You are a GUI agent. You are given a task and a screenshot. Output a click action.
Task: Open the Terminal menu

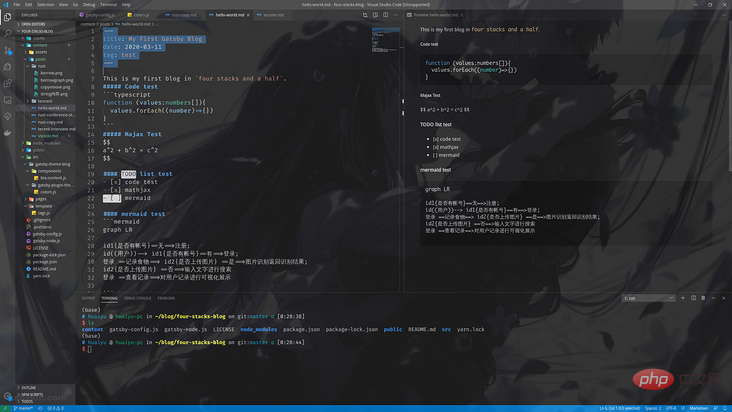[108, 5]
